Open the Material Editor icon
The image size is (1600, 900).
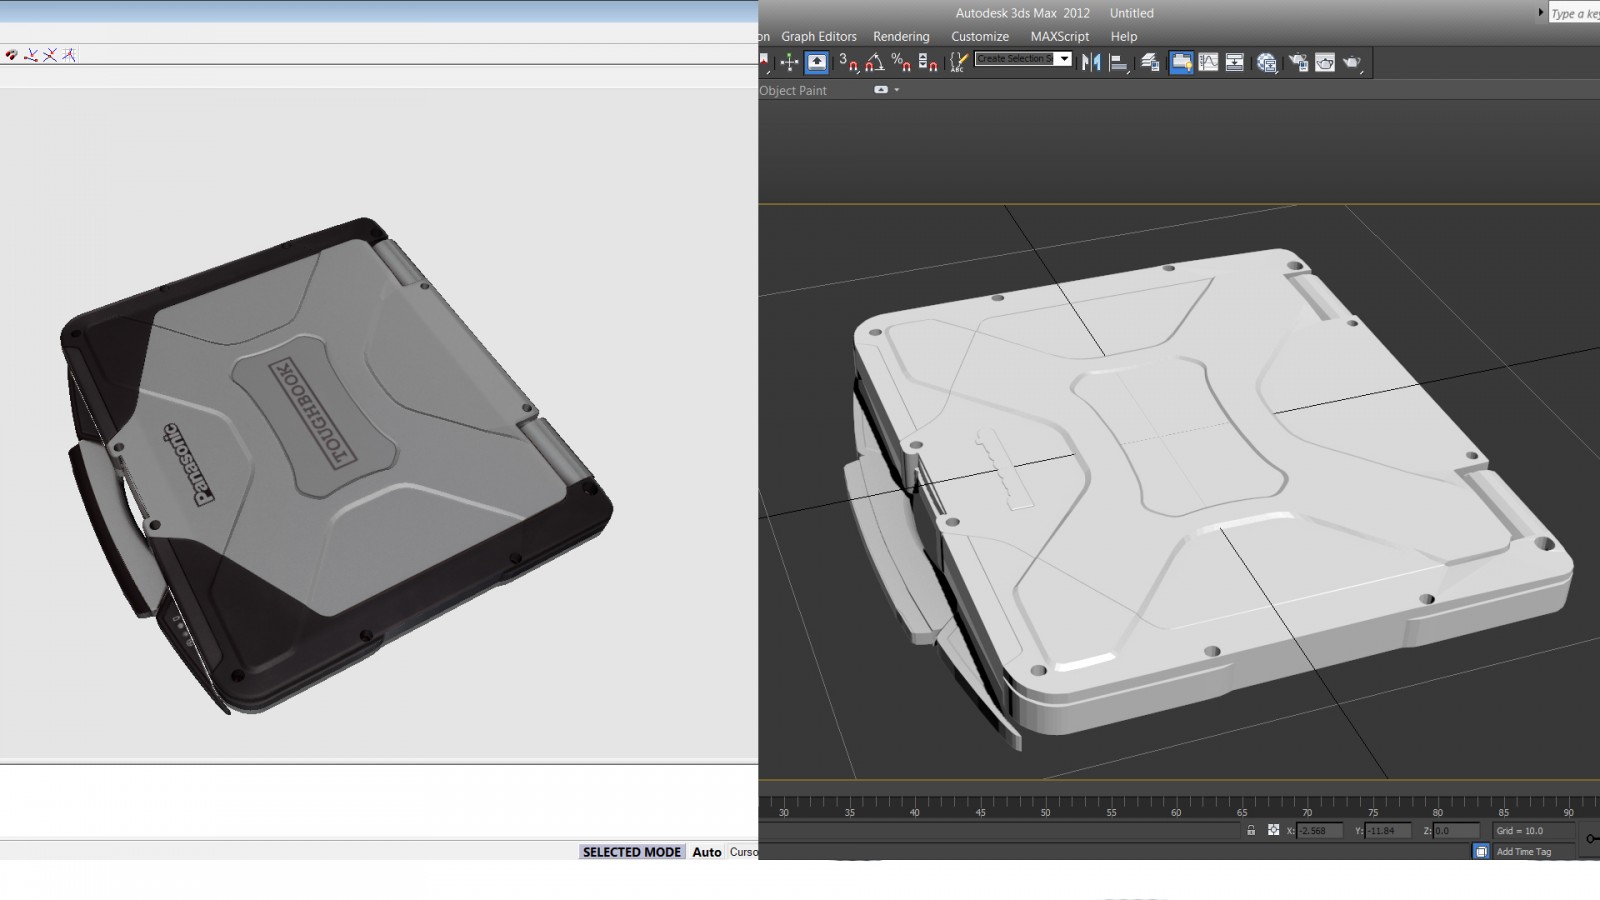click(x=1267, y=62)
